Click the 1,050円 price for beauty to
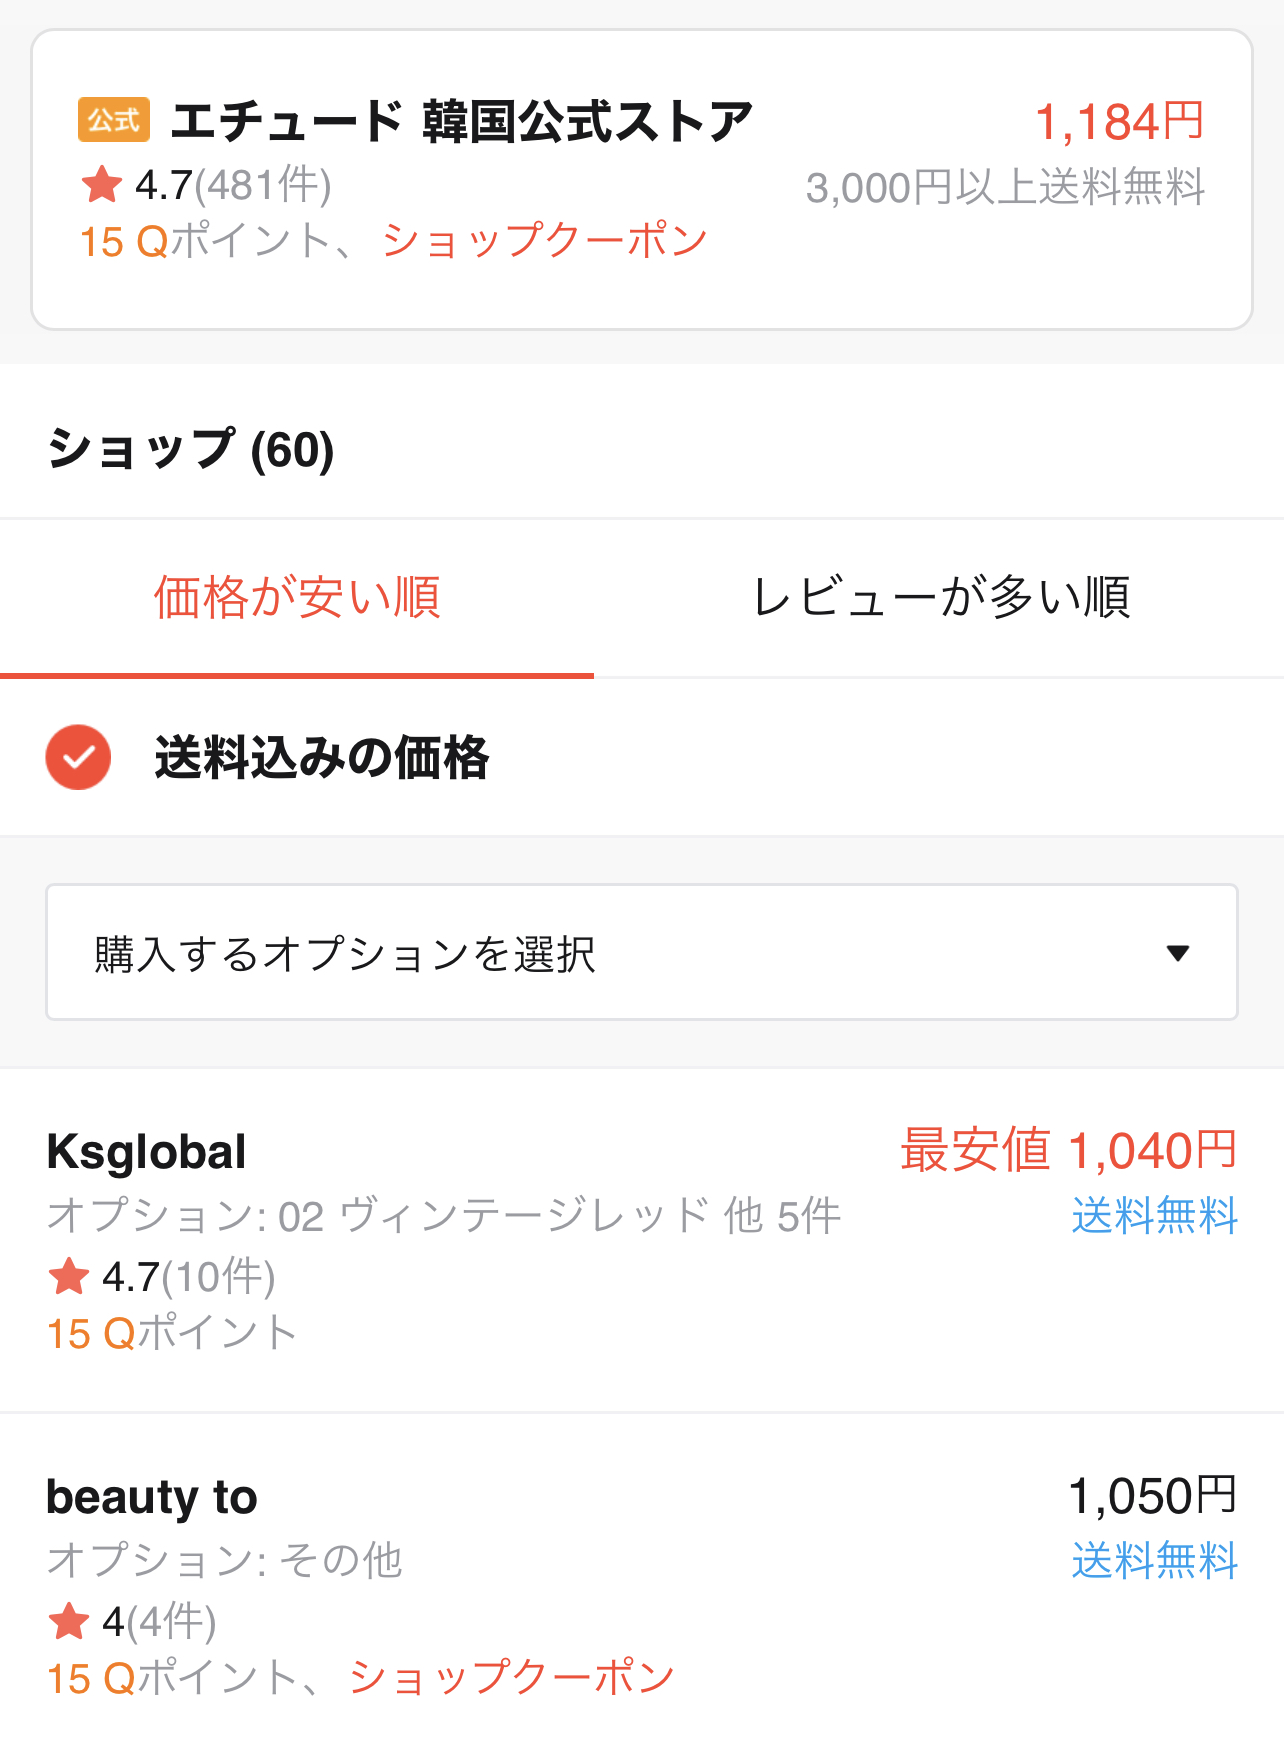1284x1739 pixels. pyautogui.click(x=1152, y=1497)
